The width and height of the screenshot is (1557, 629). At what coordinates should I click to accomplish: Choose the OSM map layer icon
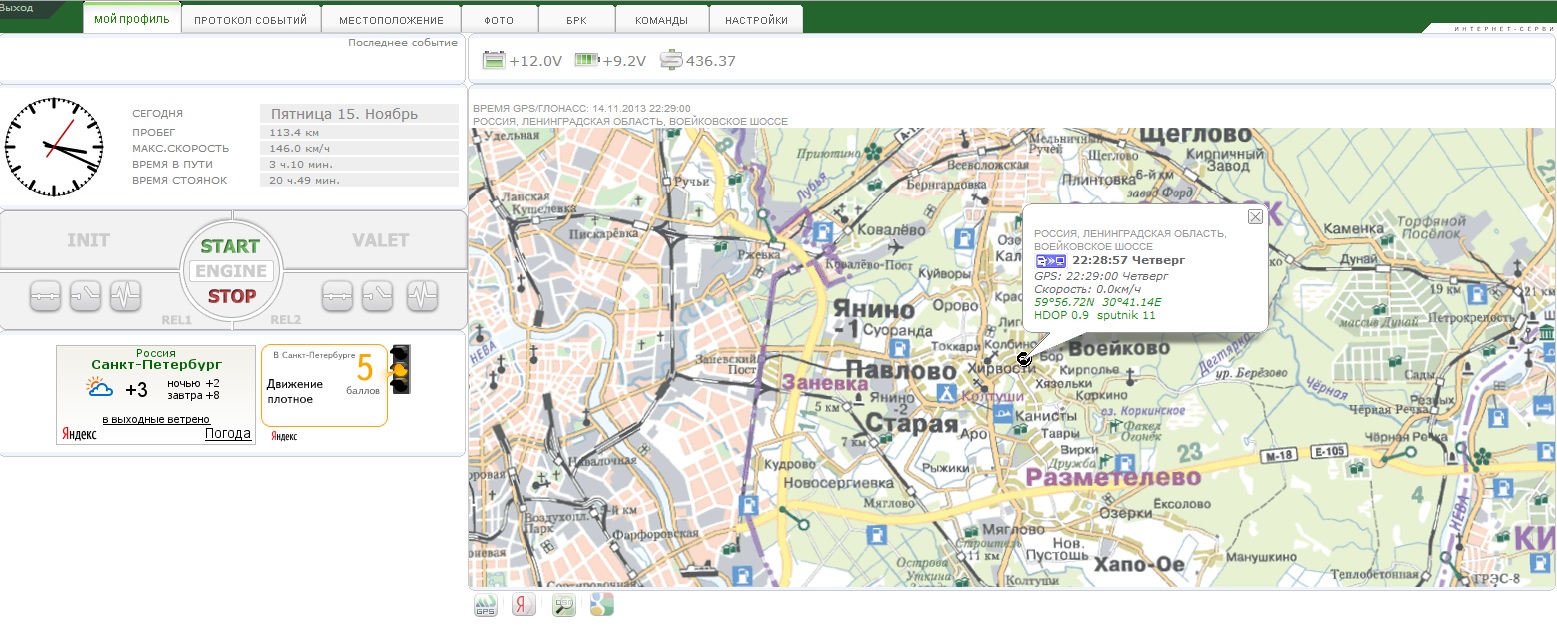tap(564, 605)
